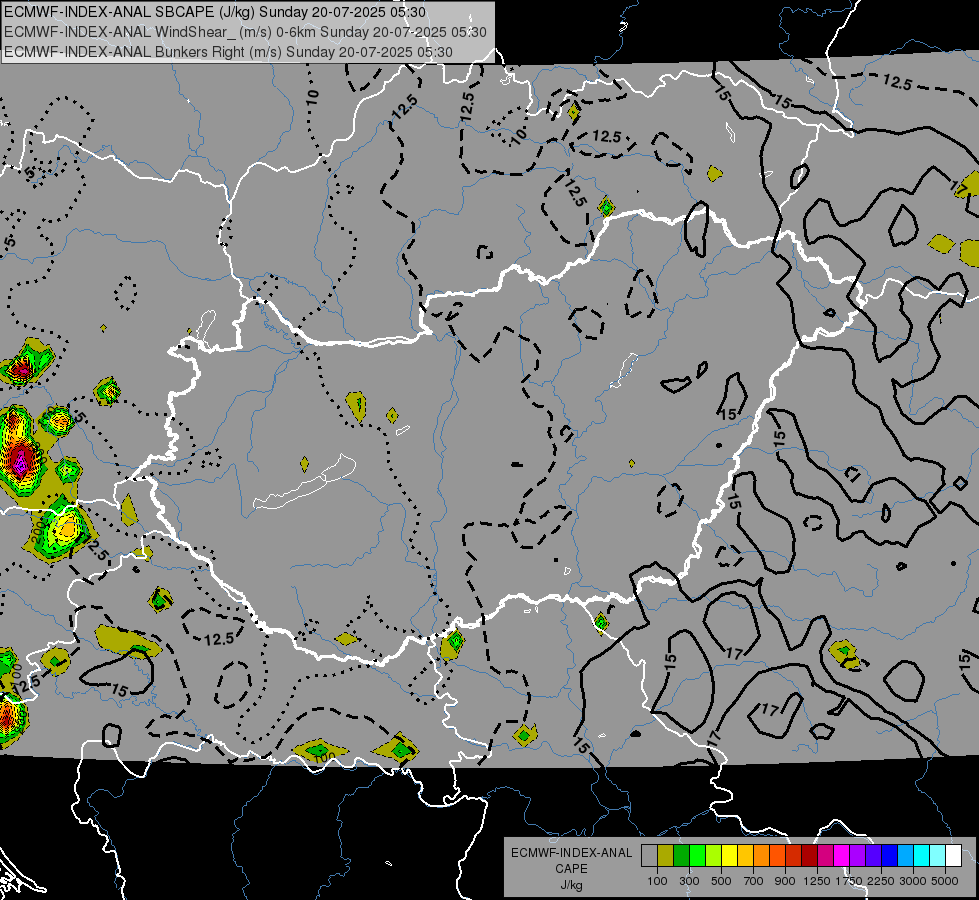Click the gray swatch in CAPE legend
The height and width of the screenshot is (900, 979).
(x=649, y=855)
